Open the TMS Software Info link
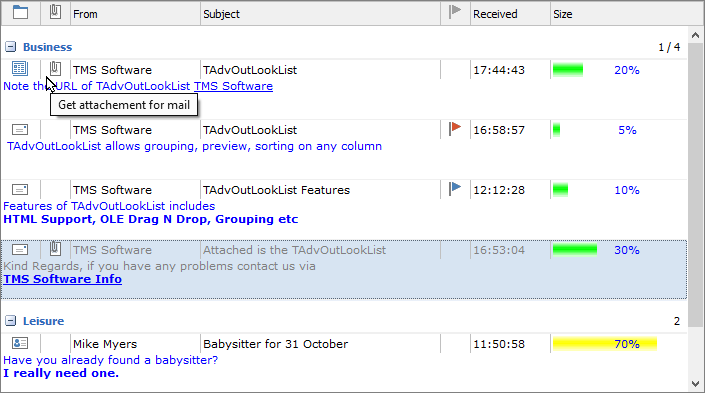Viewport: 705px width, 393px height. click(x=62, y=279)
